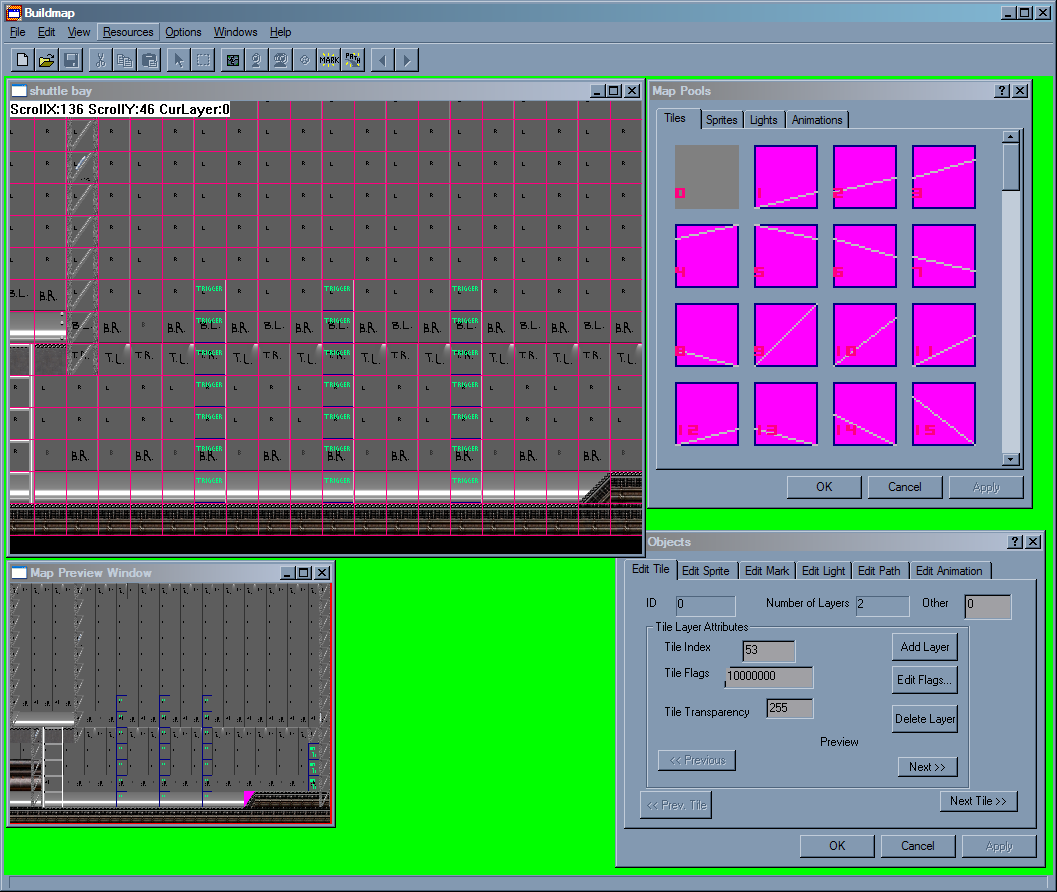Switch to the Sprites tab in Map Pools
This screenshot has height=892, width=1057.
click(x=721, y=119)
